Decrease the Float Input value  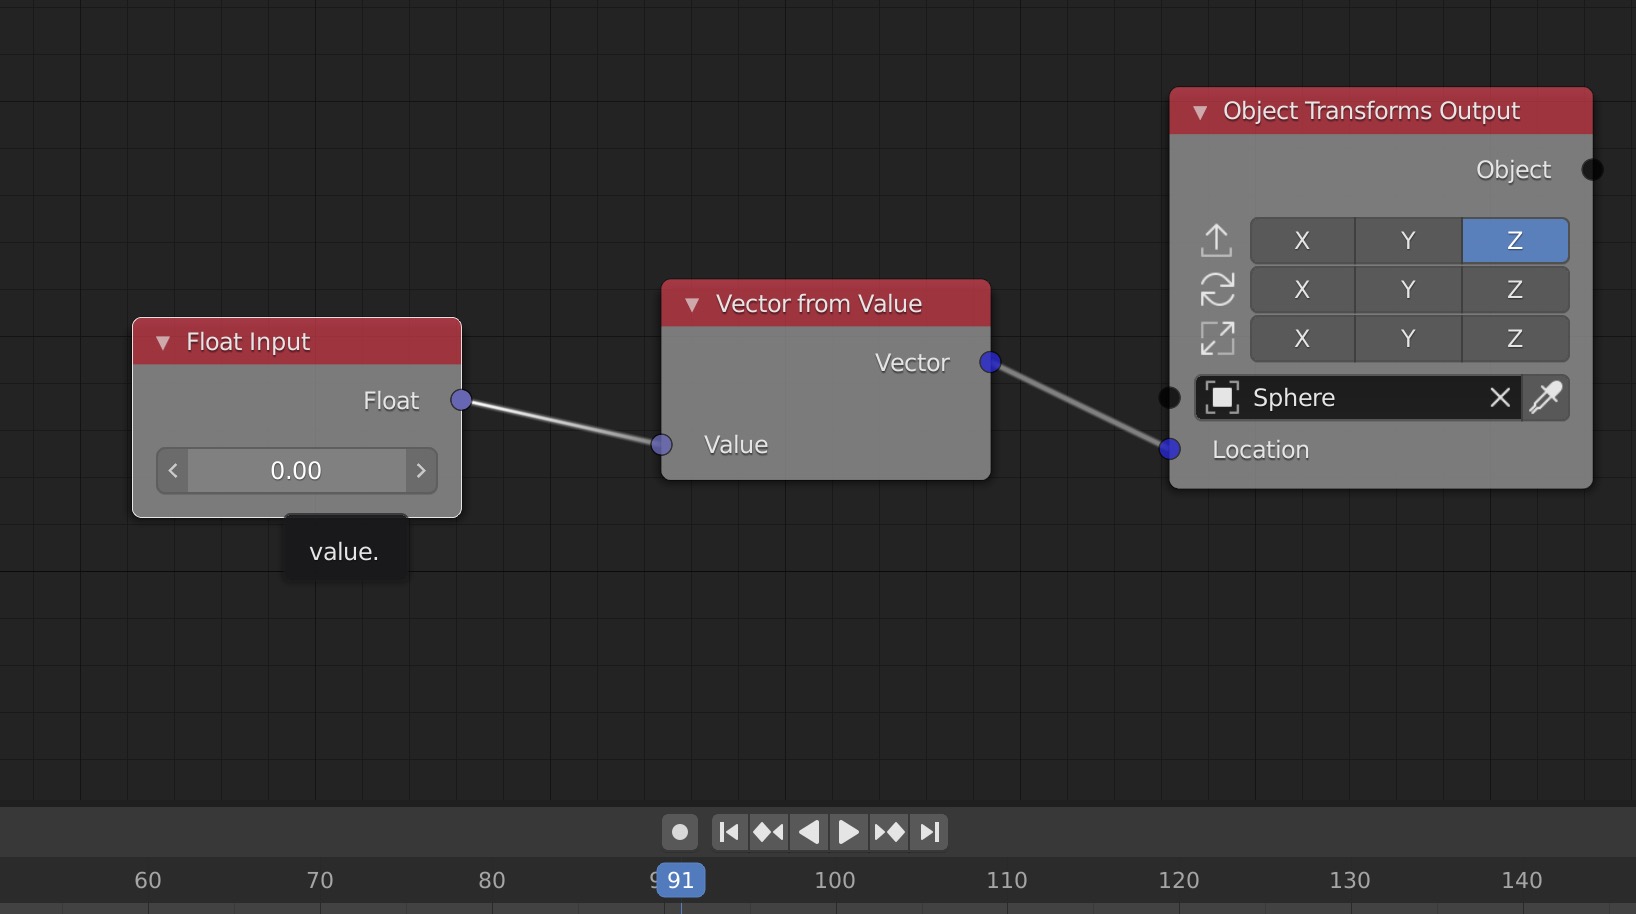[x=173, y=471]
